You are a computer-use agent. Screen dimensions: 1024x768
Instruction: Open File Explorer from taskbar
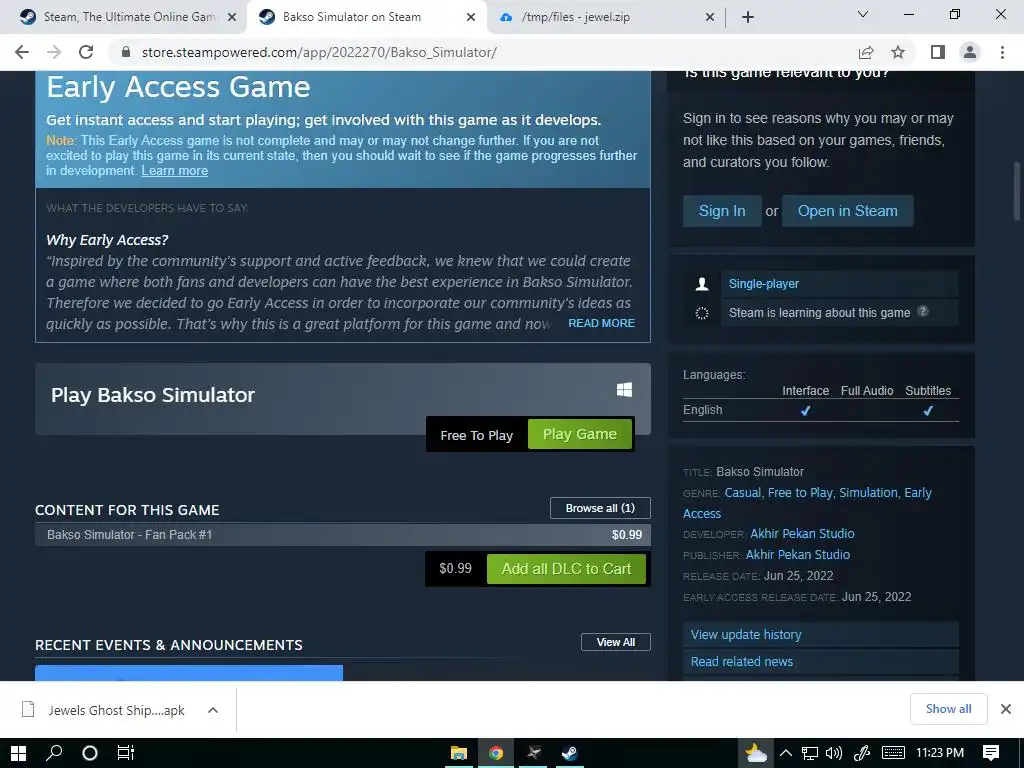(x=459, y=753)
